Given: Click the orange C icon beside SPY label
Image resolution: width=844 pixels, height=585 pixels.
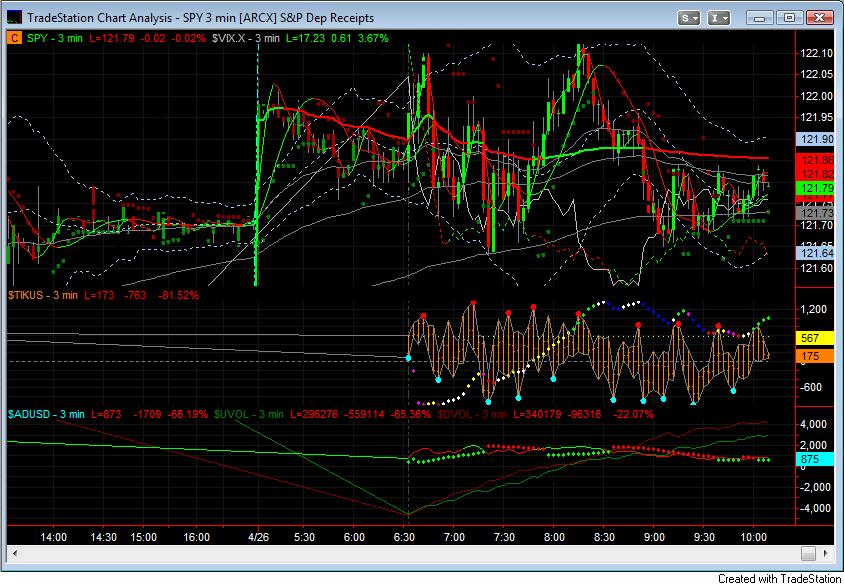Looking at the screenshot, I should 15,38.
